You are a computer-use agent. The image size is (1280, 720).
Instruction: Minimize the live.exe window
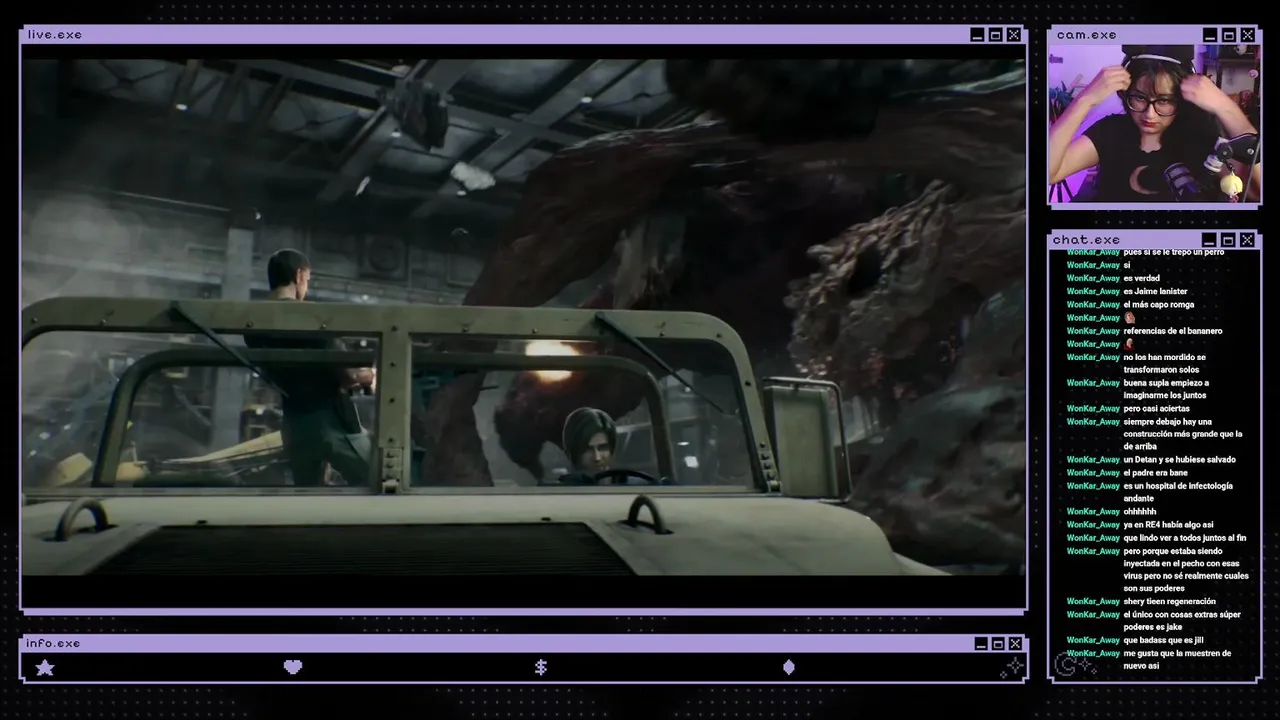[x=977, y=35]
